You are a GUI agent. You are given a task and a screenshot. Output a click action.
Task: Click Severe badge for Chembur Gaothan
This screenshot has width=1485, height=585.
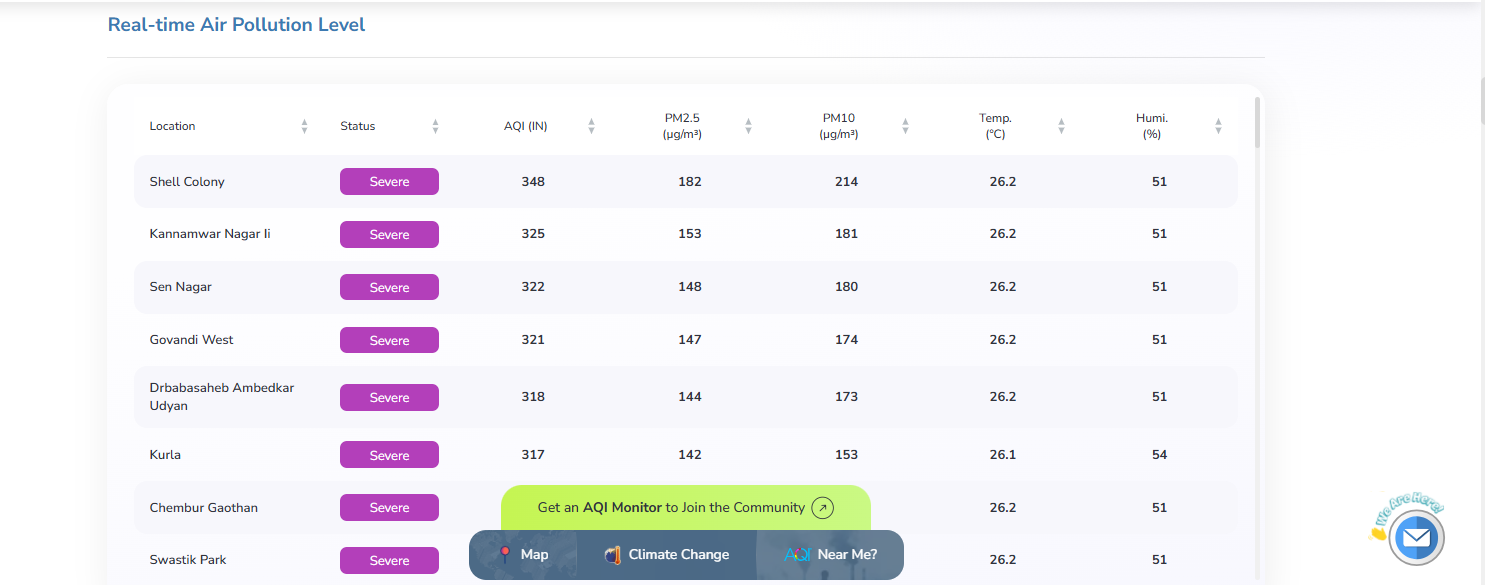389,508
